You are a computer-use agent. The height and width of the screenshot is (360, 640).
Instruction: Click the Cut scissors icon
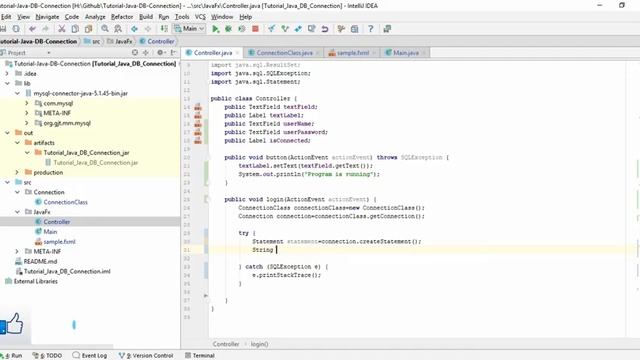[x=62, y=29]
